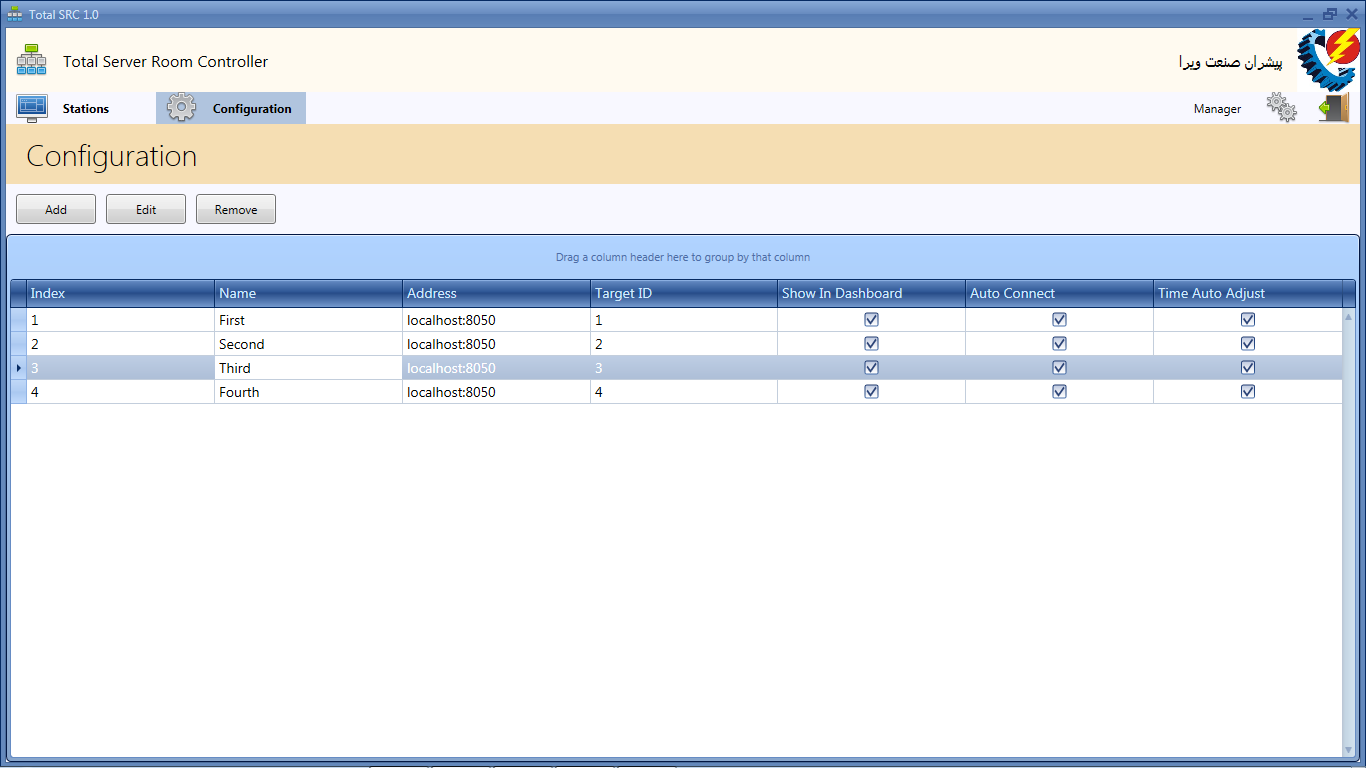Image resolution: width=1366 pixels, height=768 pixels.
Task: Click the Stations monitor icon
Action: tap(32, 108)
